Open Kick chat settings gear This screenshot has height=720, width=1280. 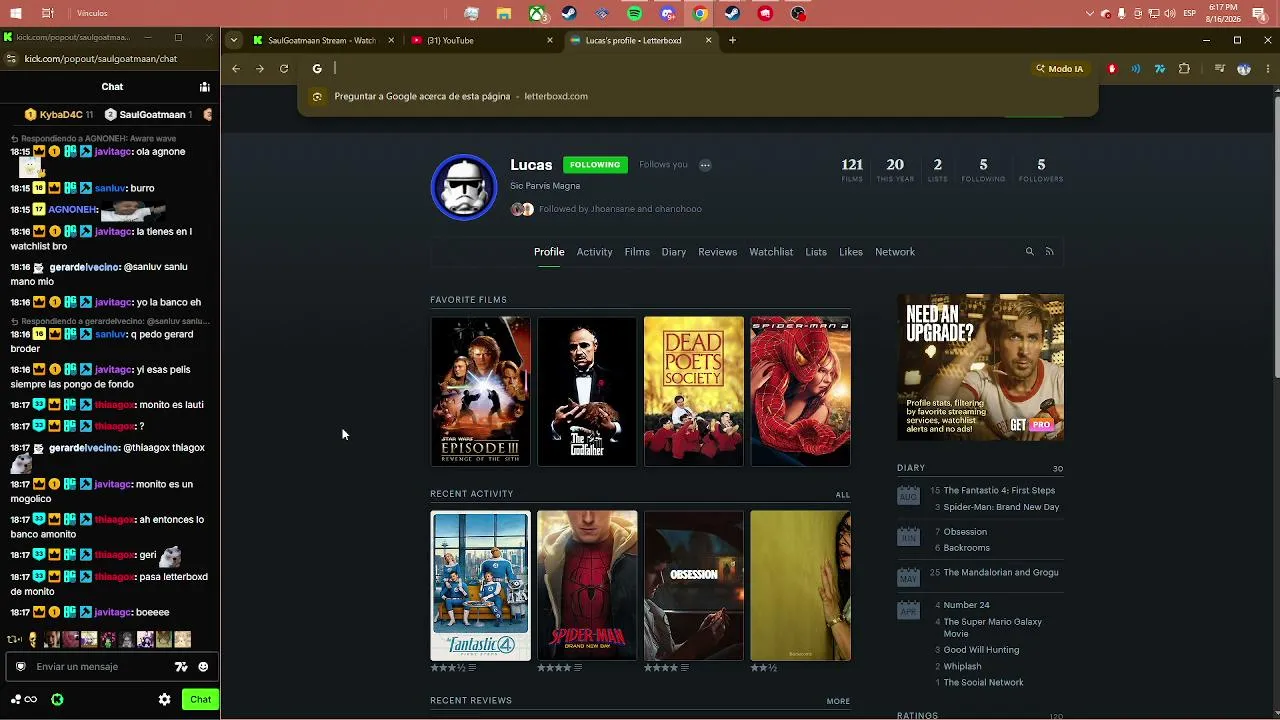click(165, 700)
